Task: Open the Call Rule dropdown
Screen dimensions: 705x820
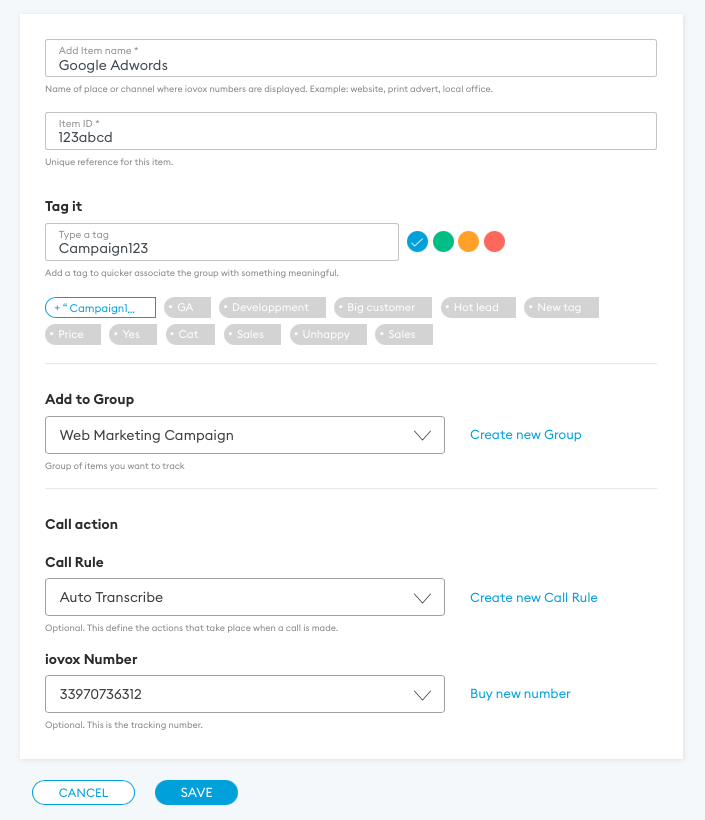Action: coord(245,597)
